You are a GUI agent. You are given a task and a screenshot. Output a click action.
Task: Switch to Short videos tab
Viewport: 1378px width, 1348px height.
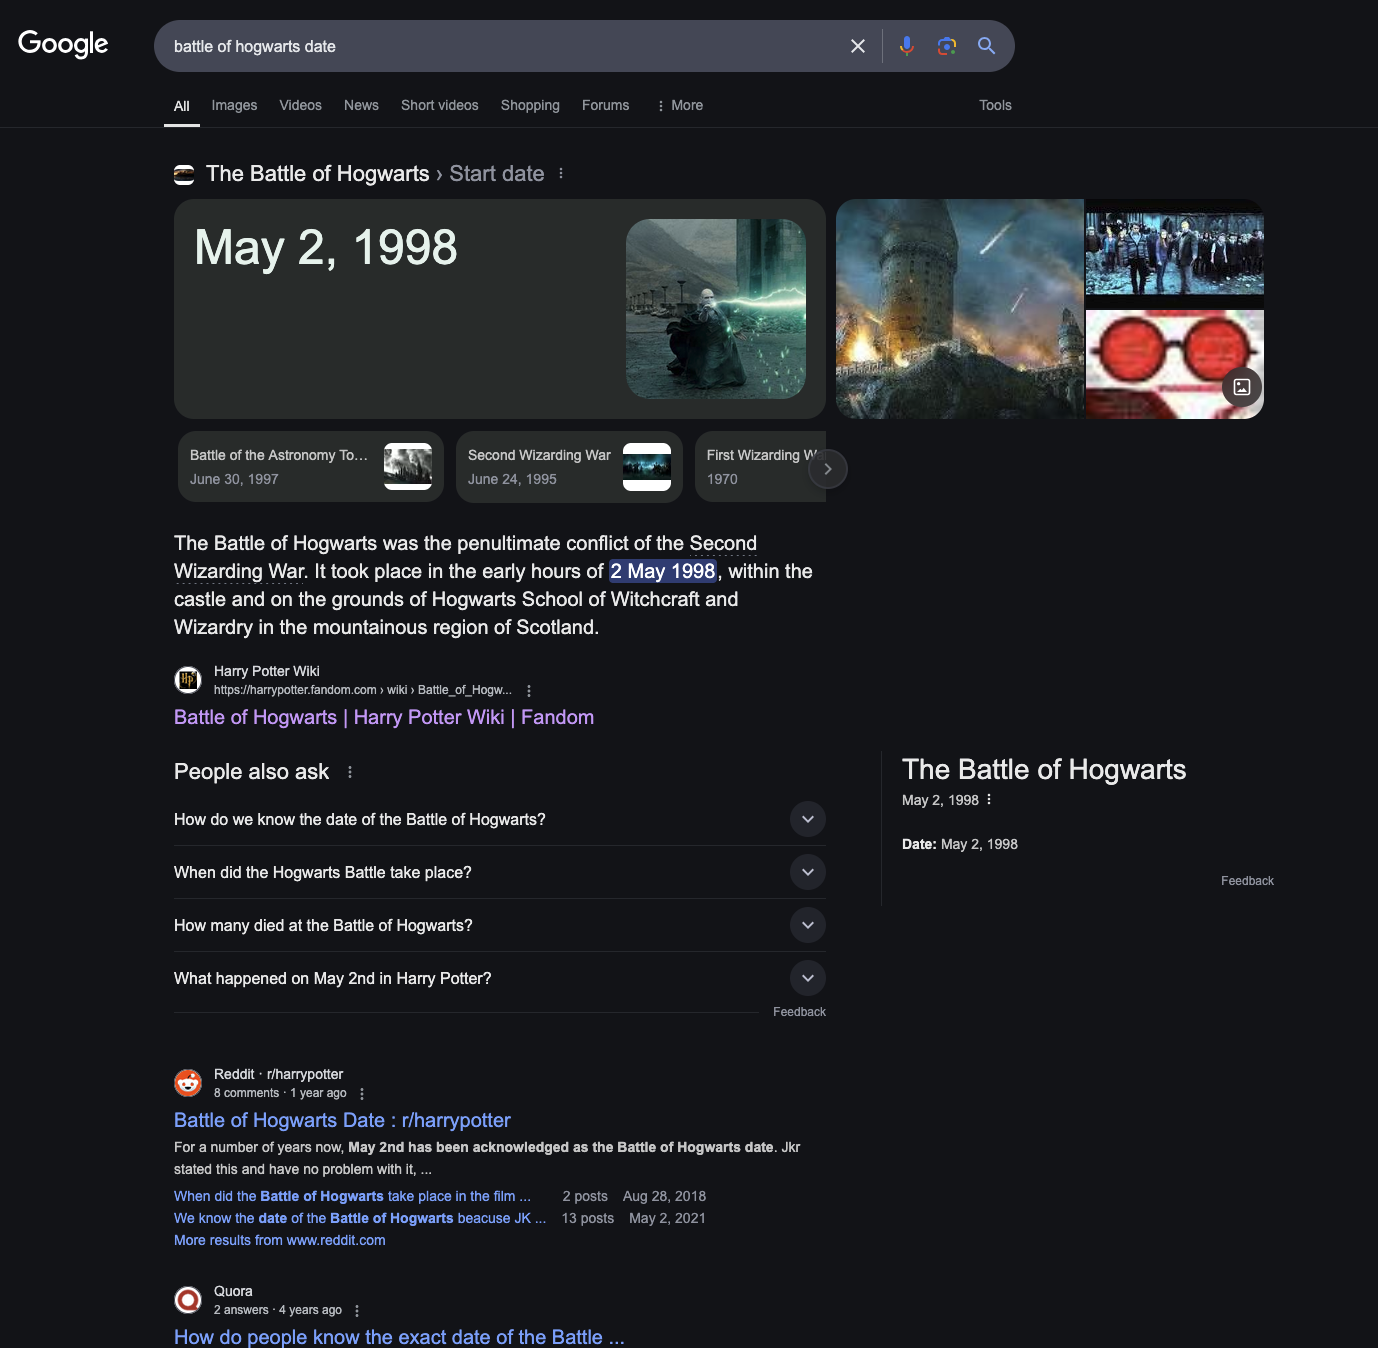(x=440, y=105)
